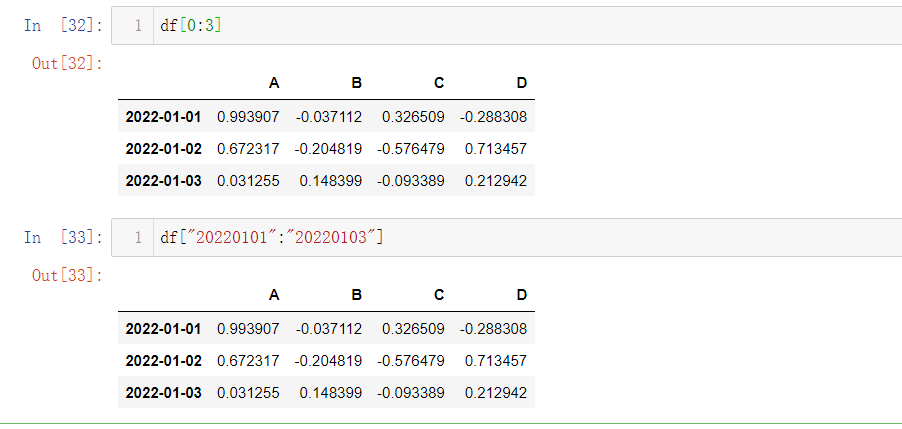Click value -0.576479 in second table
Screen dimensions: 902x429
[x=411, y=361]
